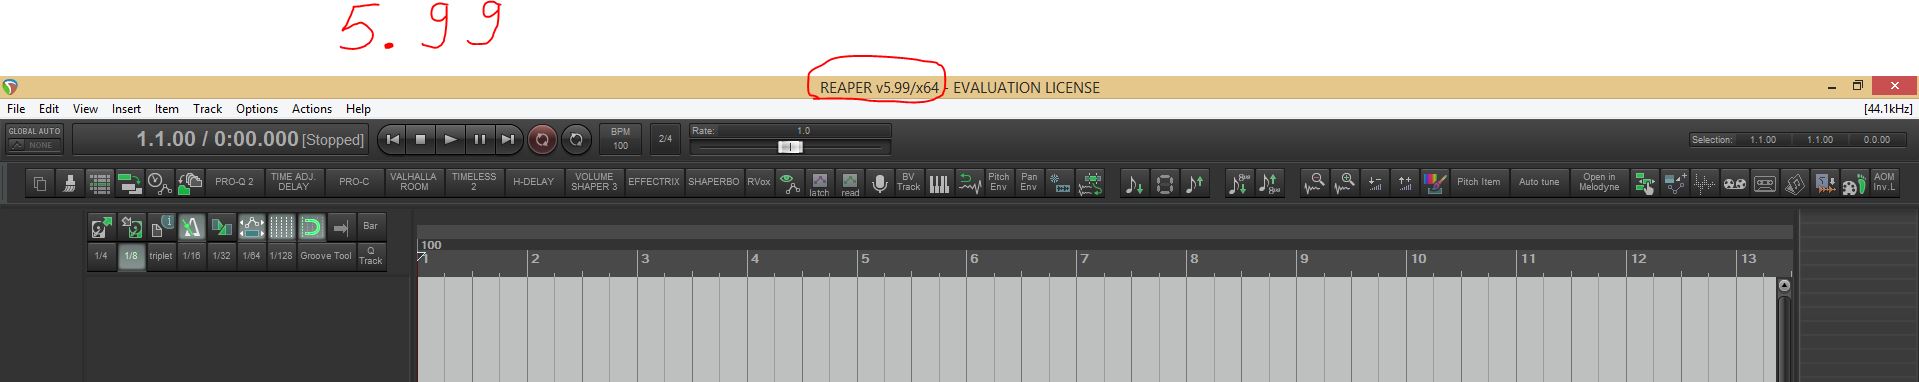The image size is (1919, 382).
Task: Toggle the vertical grid lines icon
Action: (281, 227)
